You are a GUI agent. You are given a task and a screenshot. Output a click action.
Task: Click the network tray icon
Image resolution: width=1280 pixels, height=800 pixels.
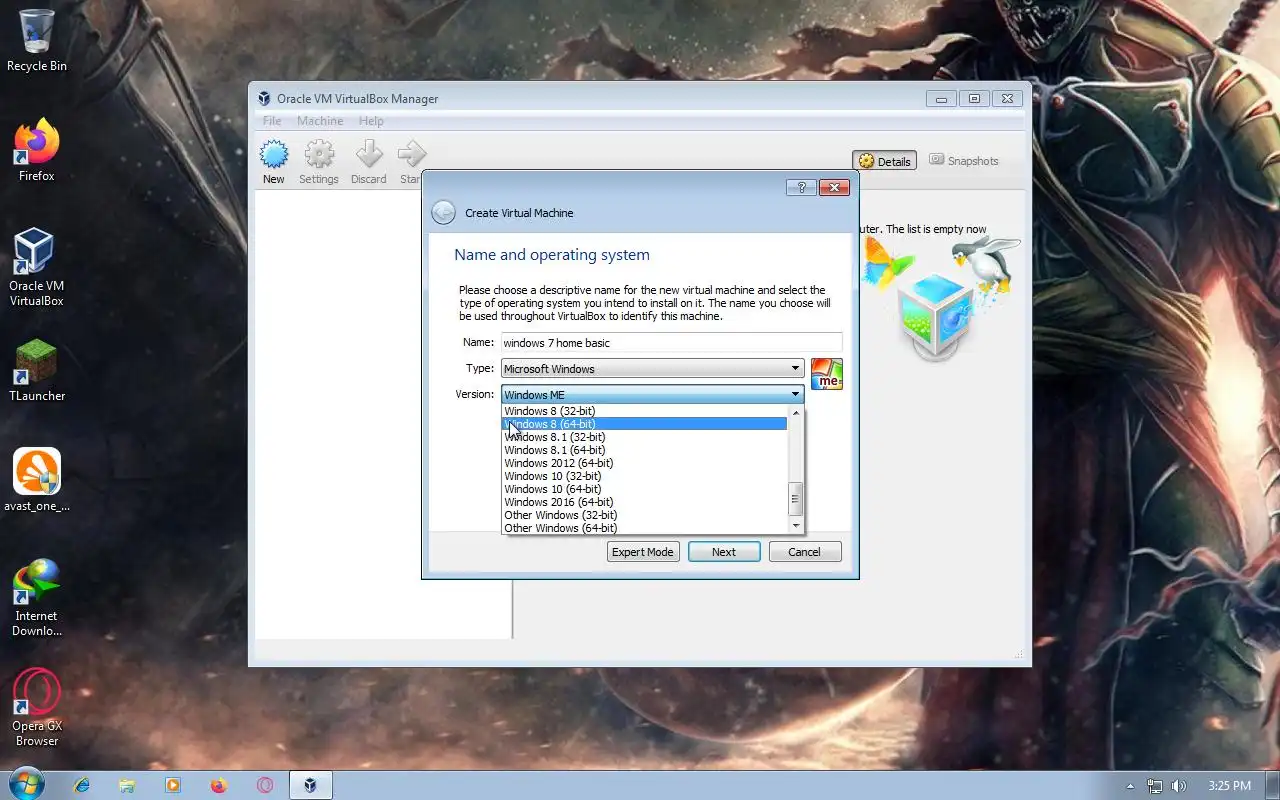point(1155,786)
